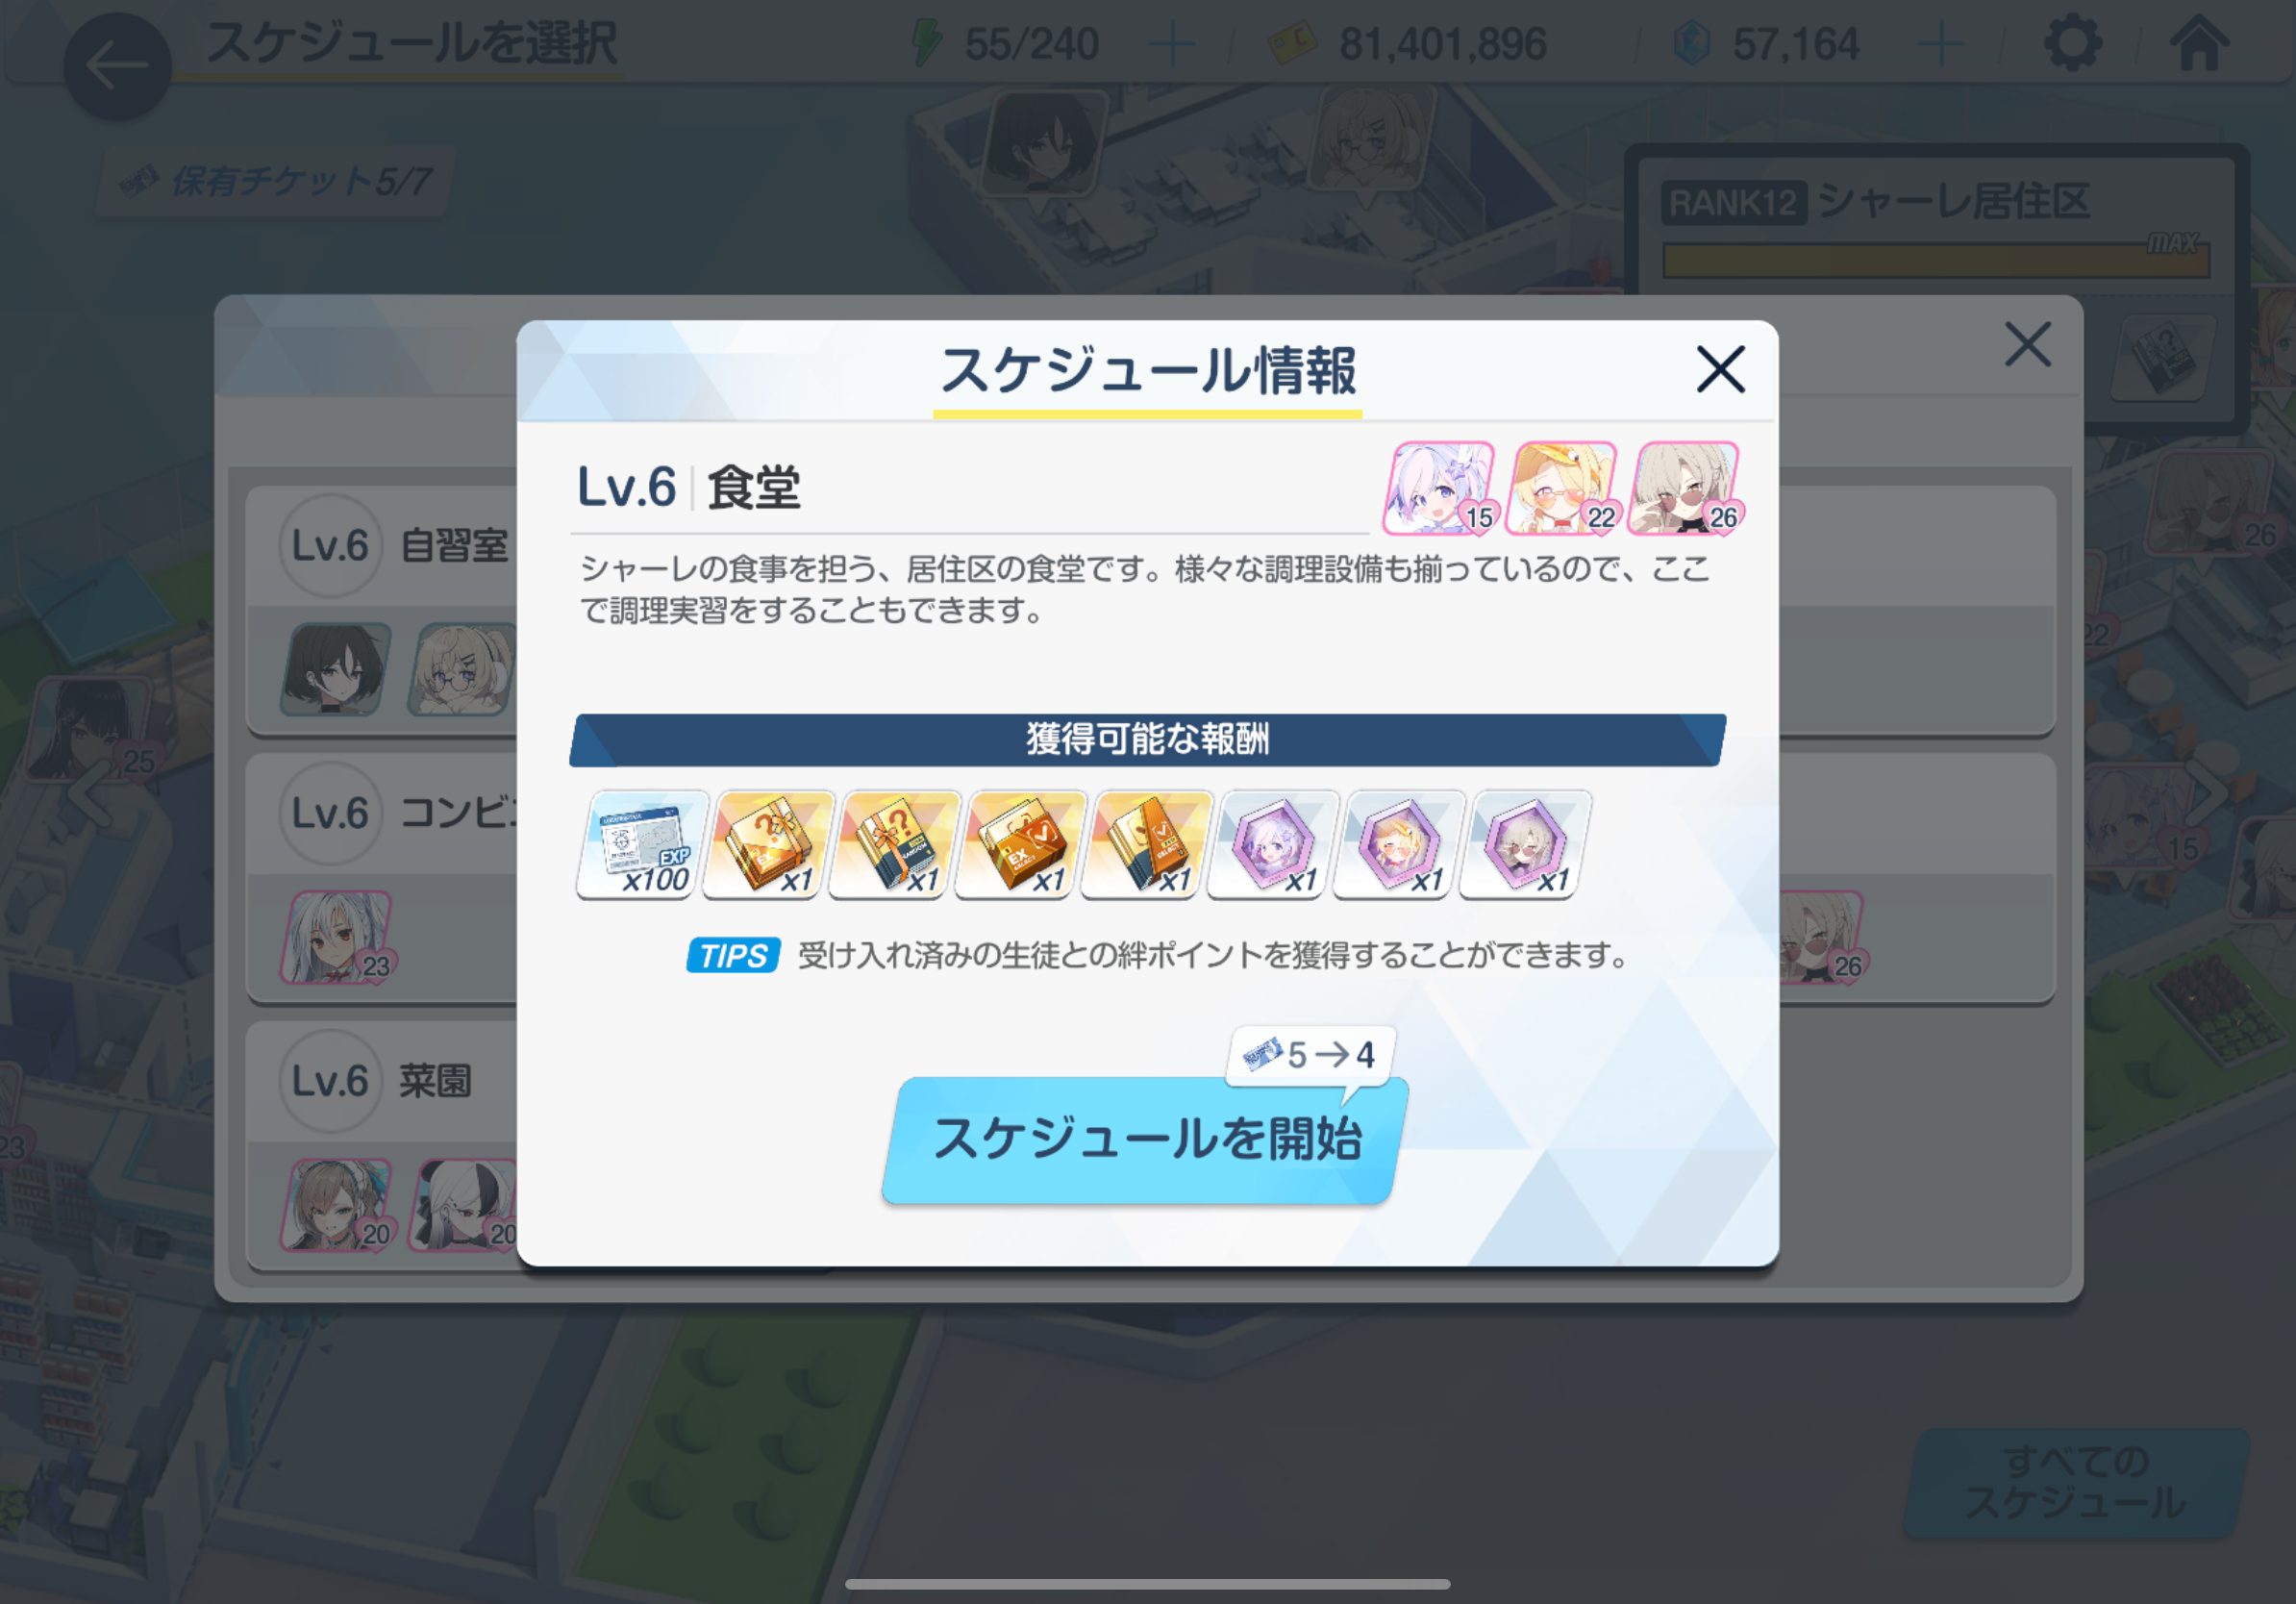Close the スケジュール情報 dialog
Screen dimensions: 2296x1604
point(1720,370)
